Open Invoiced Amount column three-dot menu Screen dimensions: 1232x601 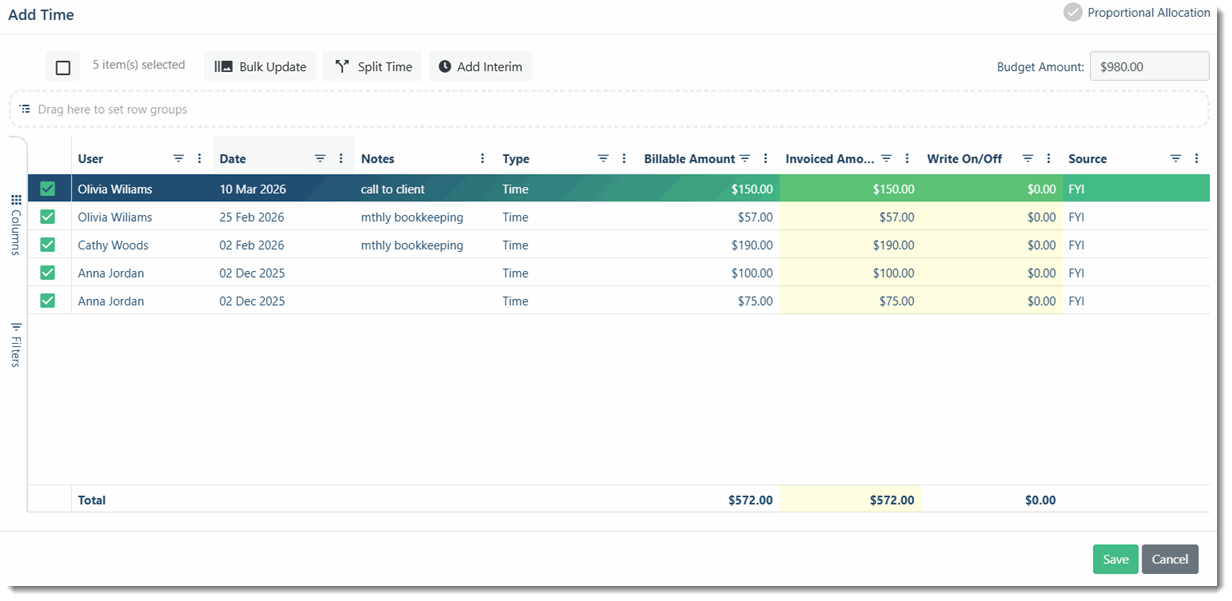point(908,159)
